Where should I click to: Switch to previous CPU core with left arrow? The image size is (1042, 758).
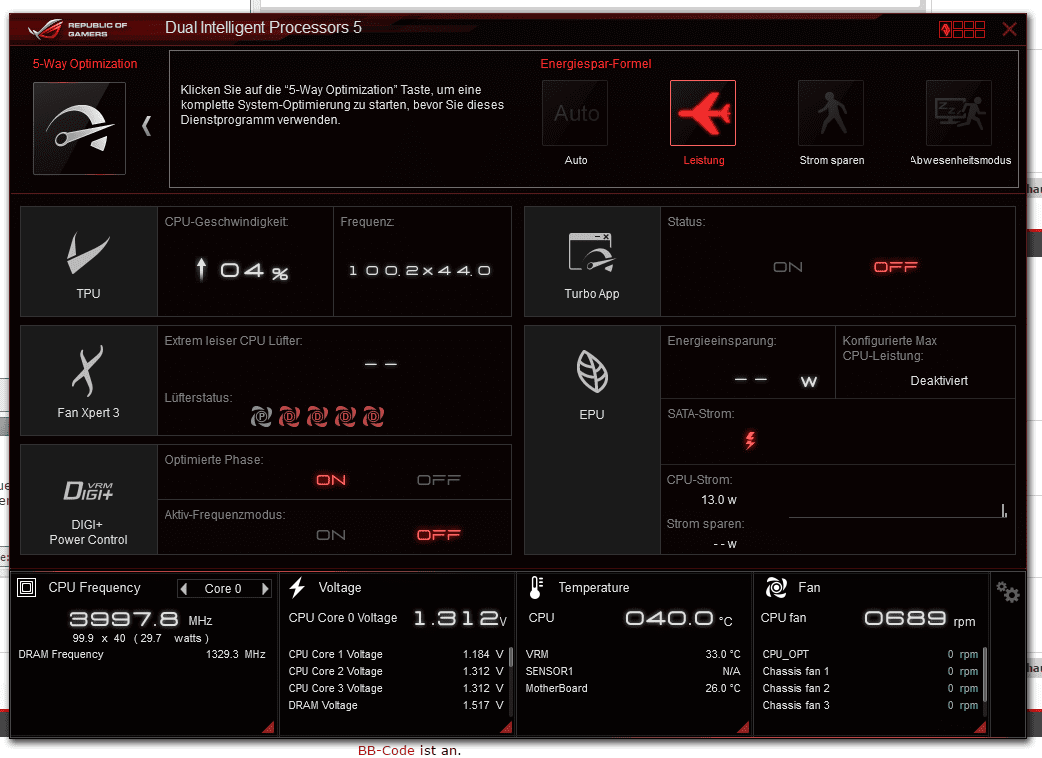pos(184,589)
